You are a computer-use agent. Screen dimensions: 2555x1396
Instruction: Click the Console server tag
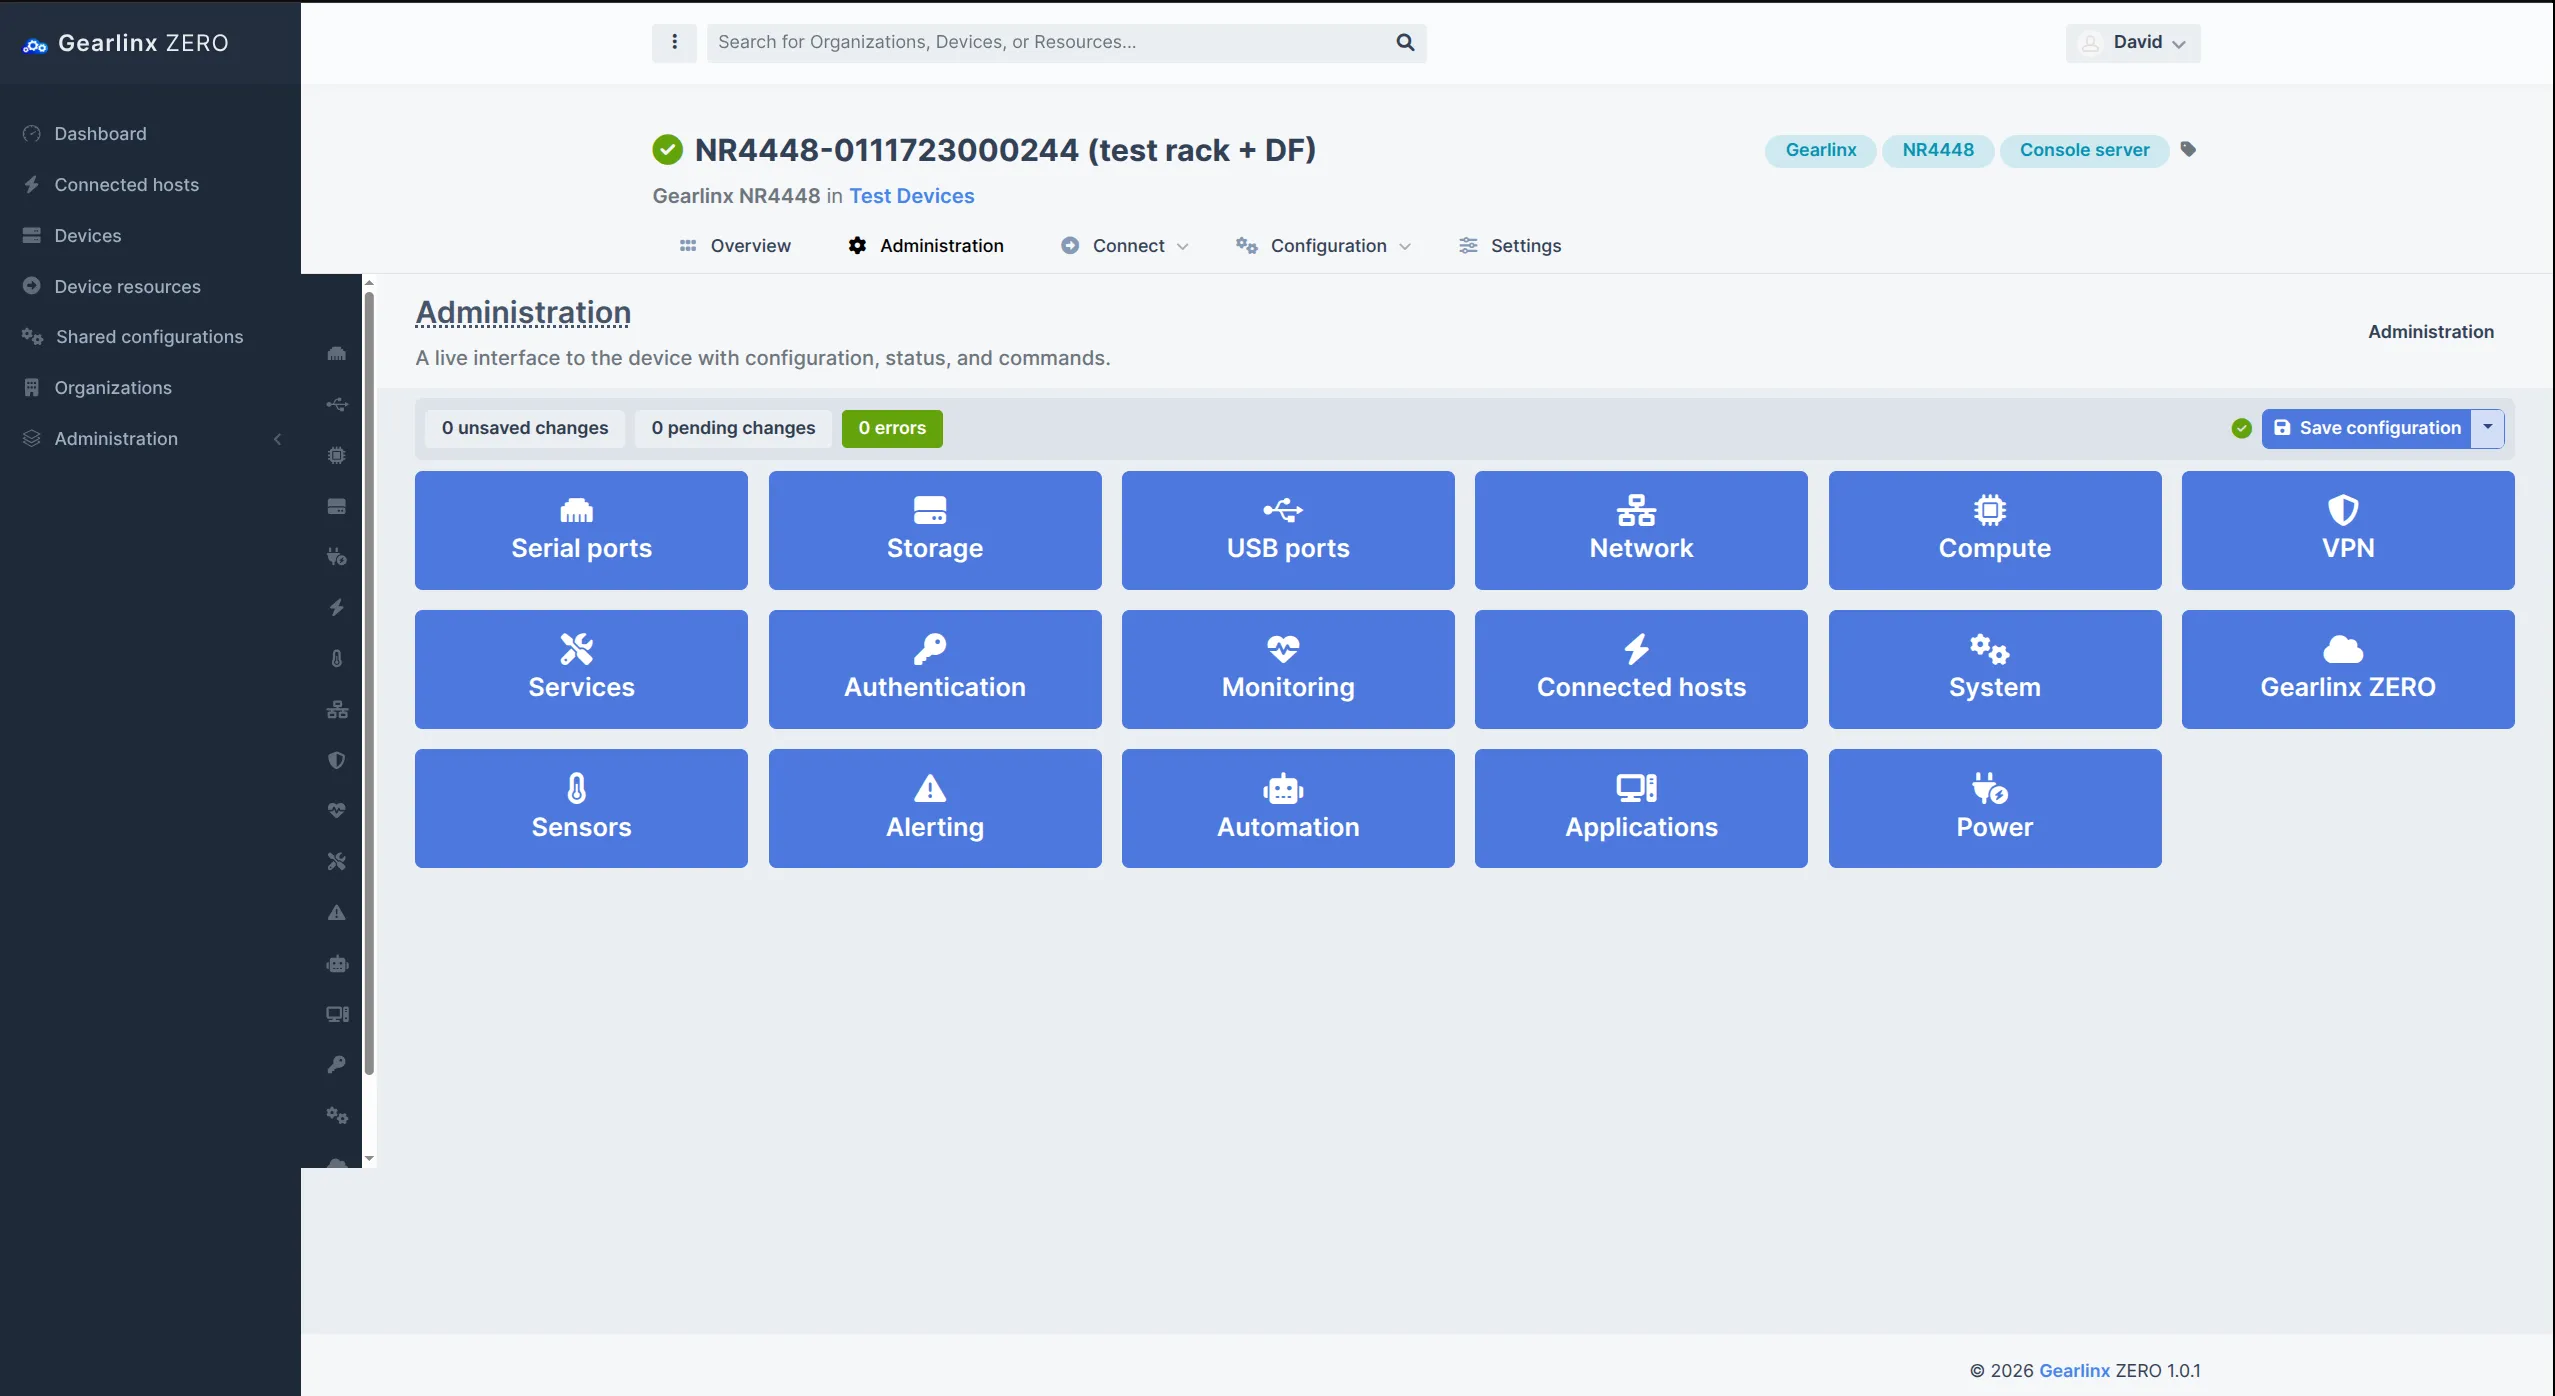(x=2084, y=150)
